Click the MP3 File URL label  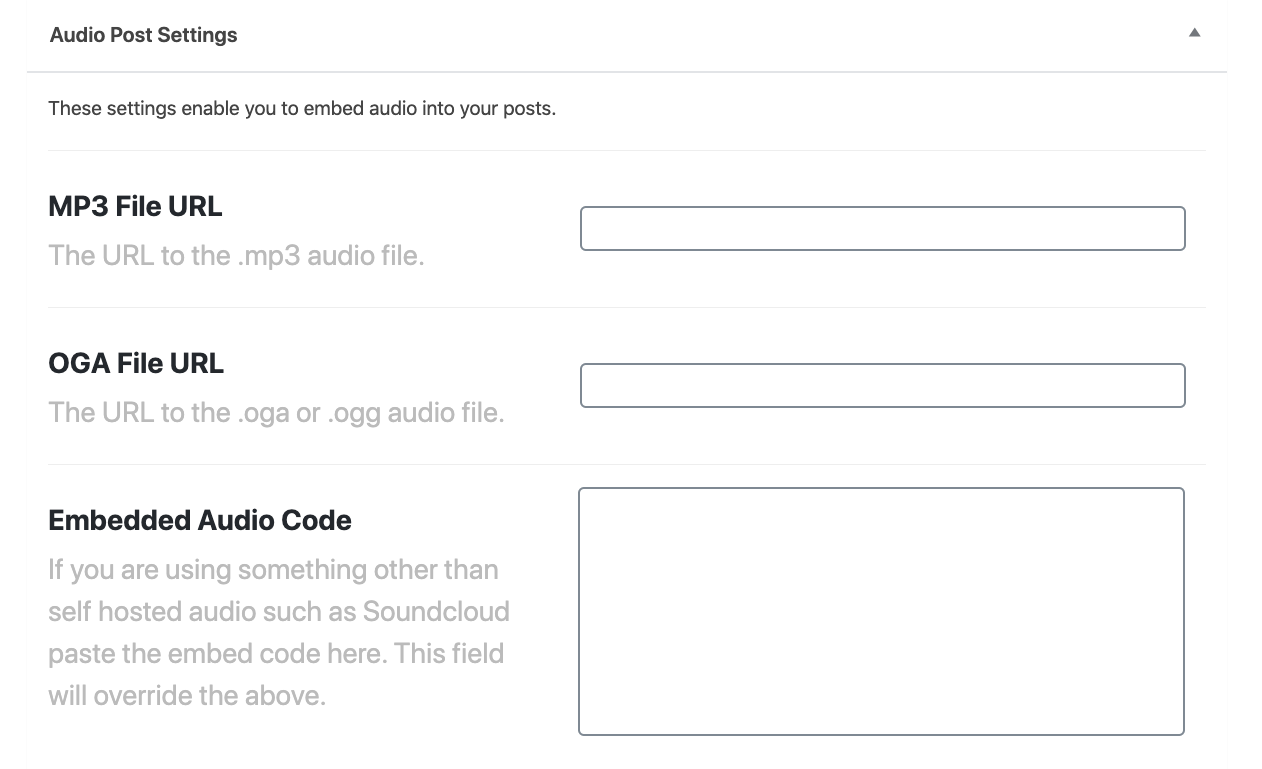[x=135, y=206]
